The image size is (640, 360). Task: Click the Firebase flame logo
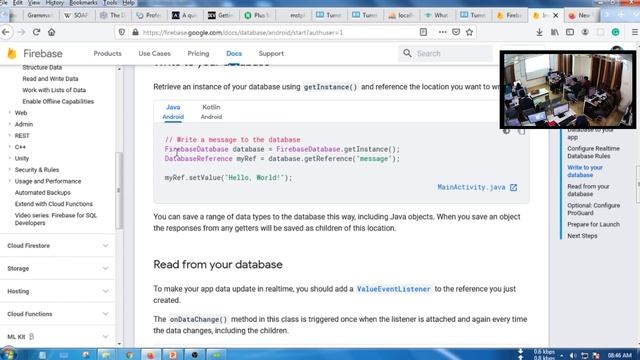click(12, 53)
